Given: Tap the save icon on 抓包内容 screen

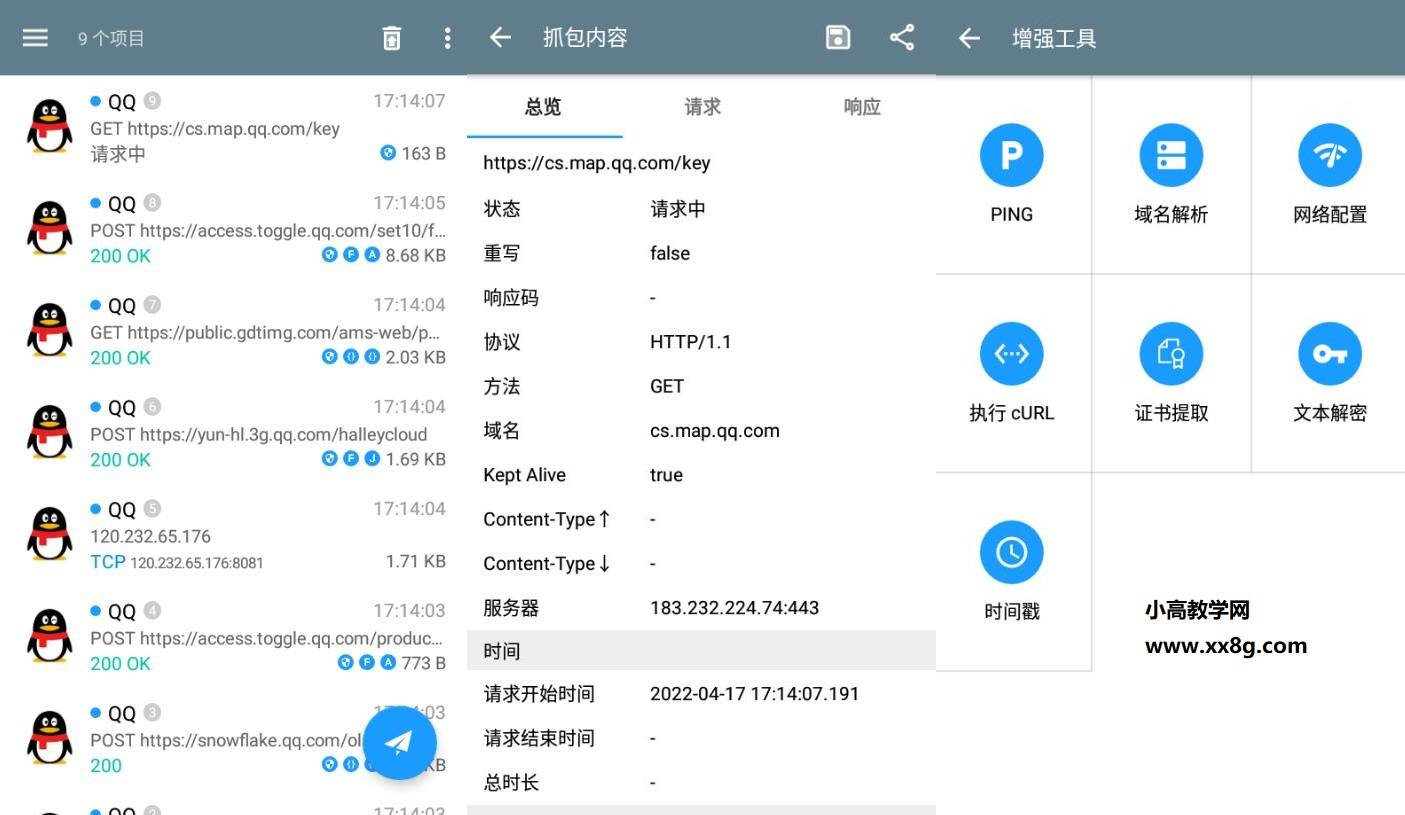Looking at the screenshot, I should coord(837,37).
